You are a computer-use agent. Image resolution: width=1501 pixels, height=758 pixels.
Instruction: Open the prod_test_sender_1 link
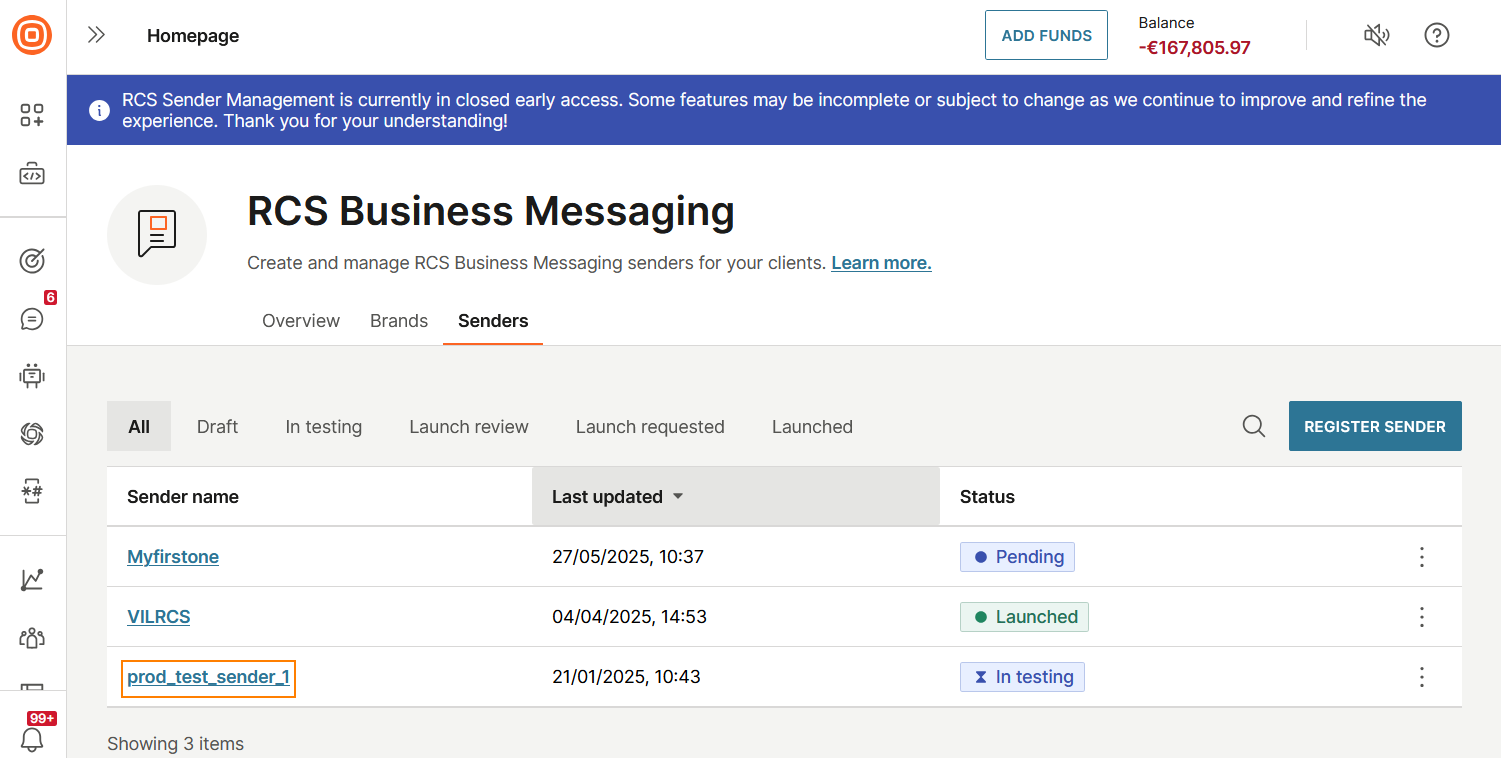click(208, 677)
